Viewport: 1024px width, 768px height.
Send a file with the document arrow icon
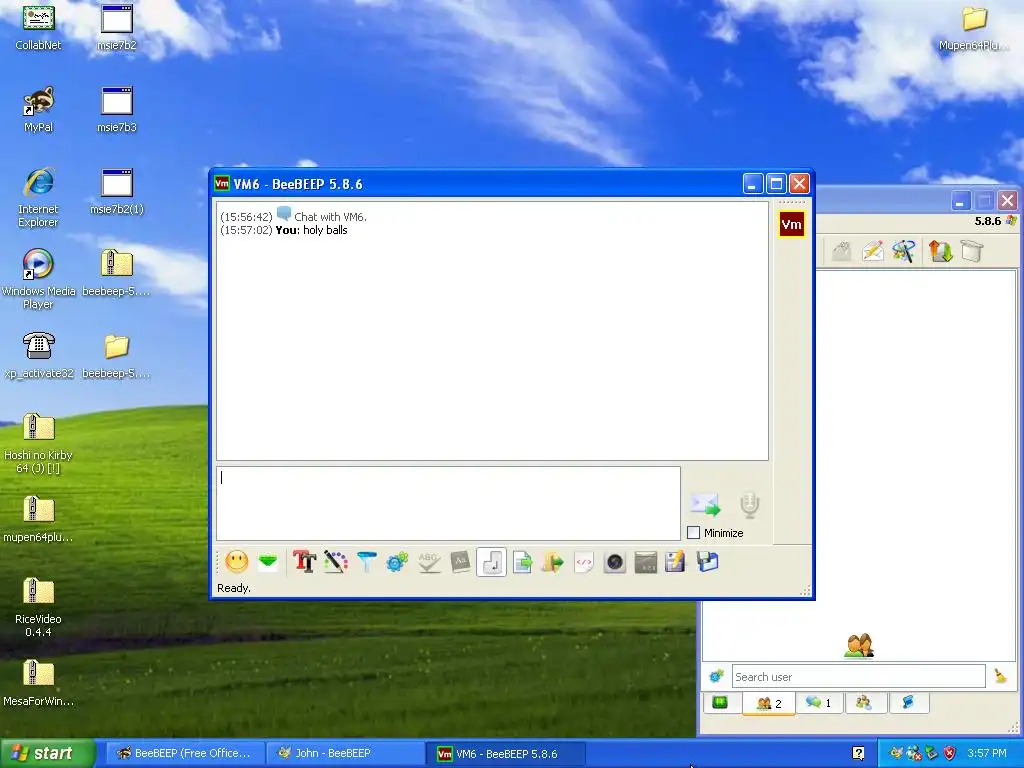[522, 562]
